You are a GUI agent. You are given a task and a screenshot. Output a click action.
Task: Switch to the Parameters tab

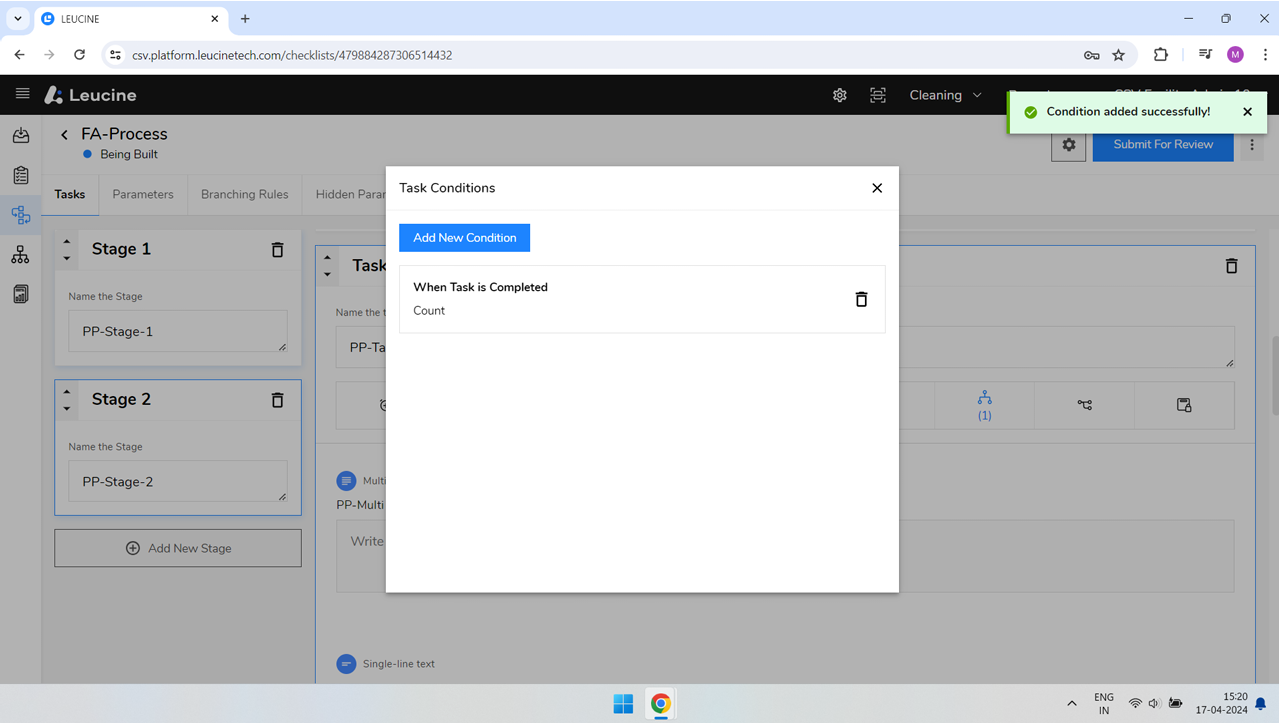[x=143, y=194]
